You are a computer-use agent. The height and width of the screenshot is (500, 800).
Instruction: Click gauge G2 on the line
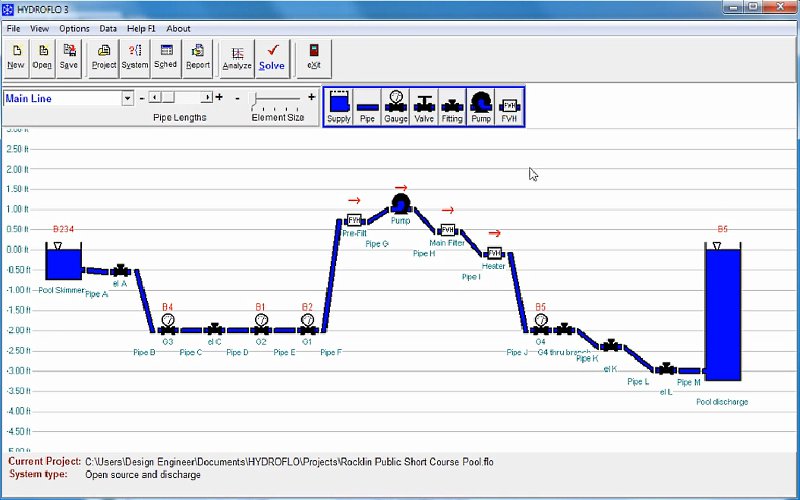tap(261, 324)
